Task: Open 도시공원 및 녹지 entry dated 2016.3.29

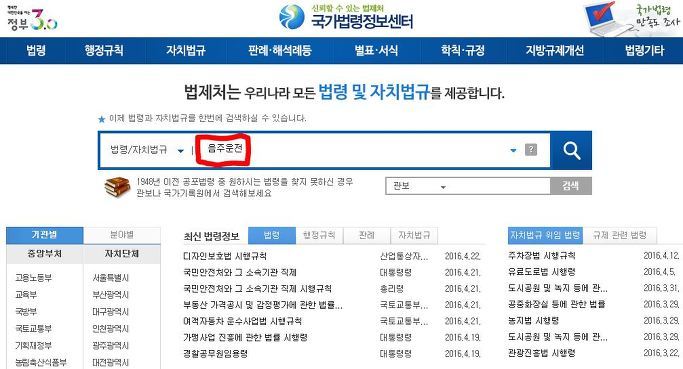Action: (558, 337)
